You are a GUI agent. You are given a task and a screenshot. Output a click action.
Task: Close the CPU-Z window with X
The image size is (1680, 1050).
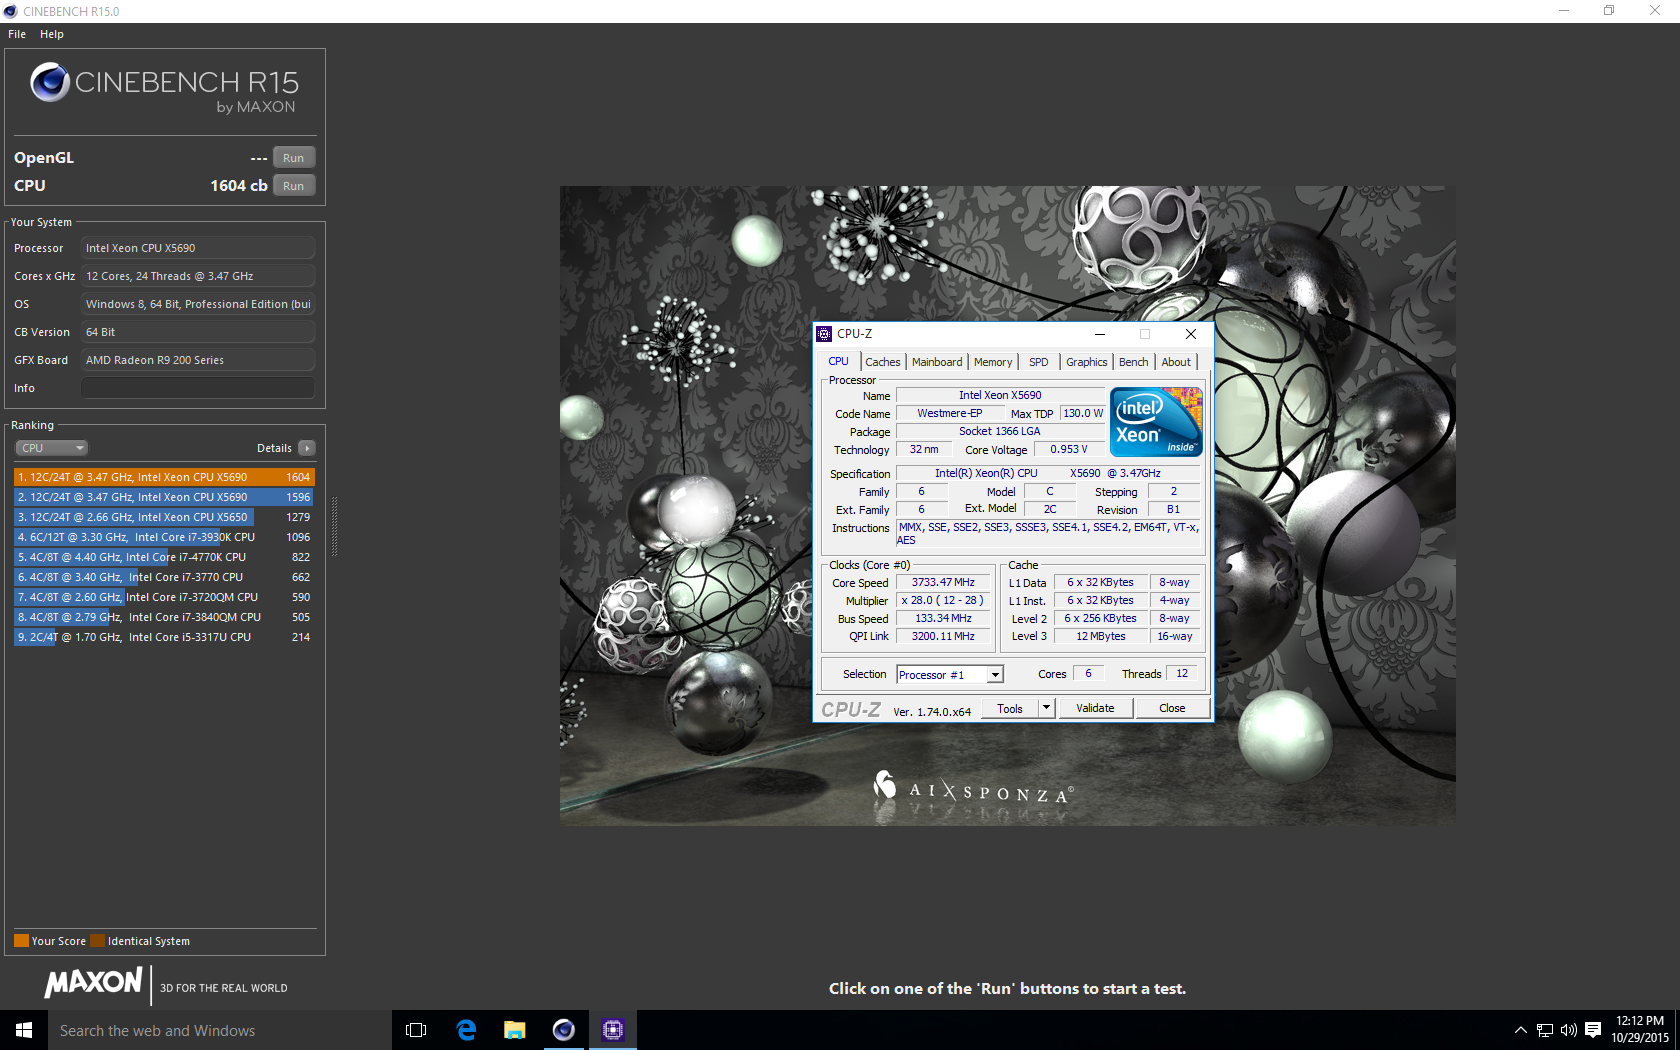(1190, 334)
